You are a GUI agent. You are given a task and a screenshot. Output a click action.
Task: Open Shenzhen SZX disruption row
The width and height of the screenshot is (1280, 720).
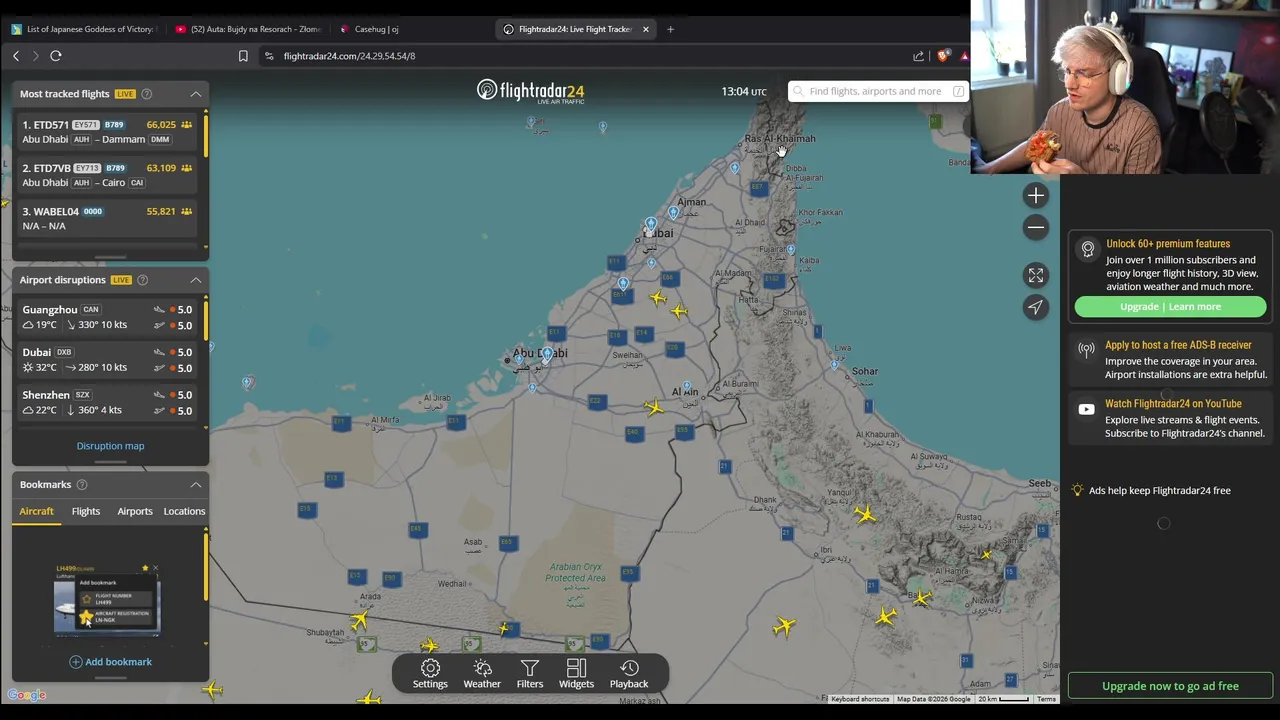click(108, 403)
